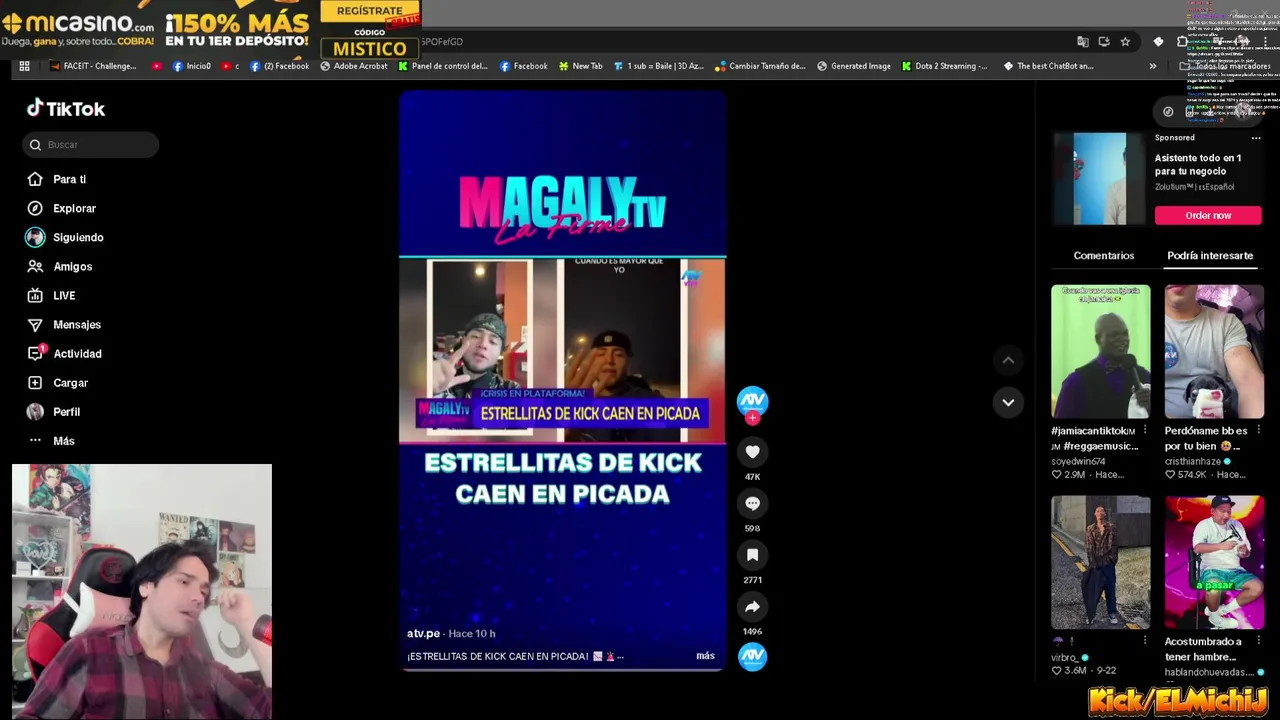The width and height of the screenshot is (1280, 720).
Task: Click the Amigos people icon
Action: (x=35, y=266)
